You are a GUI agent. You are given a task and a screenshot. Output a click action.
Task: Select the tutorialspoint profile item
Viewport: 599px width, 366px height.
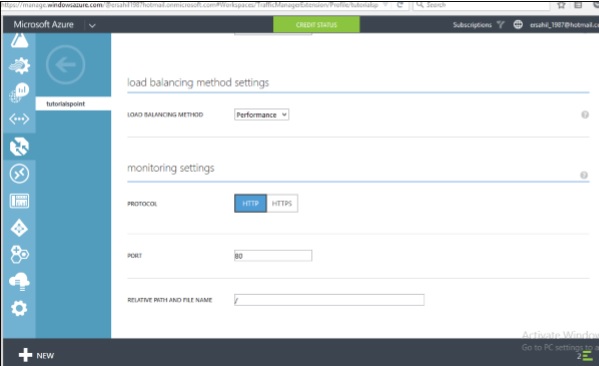point(73,104)
